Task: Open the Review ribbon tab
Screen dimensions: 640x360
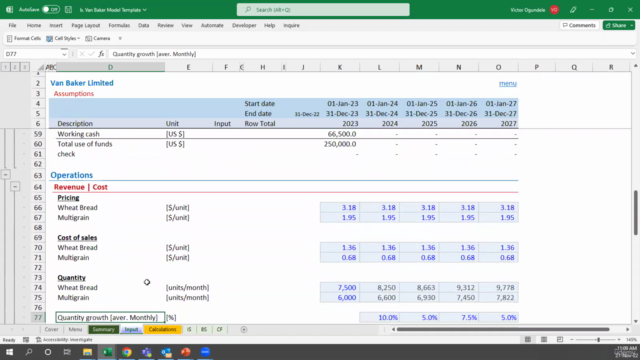Action: [165, 25]
